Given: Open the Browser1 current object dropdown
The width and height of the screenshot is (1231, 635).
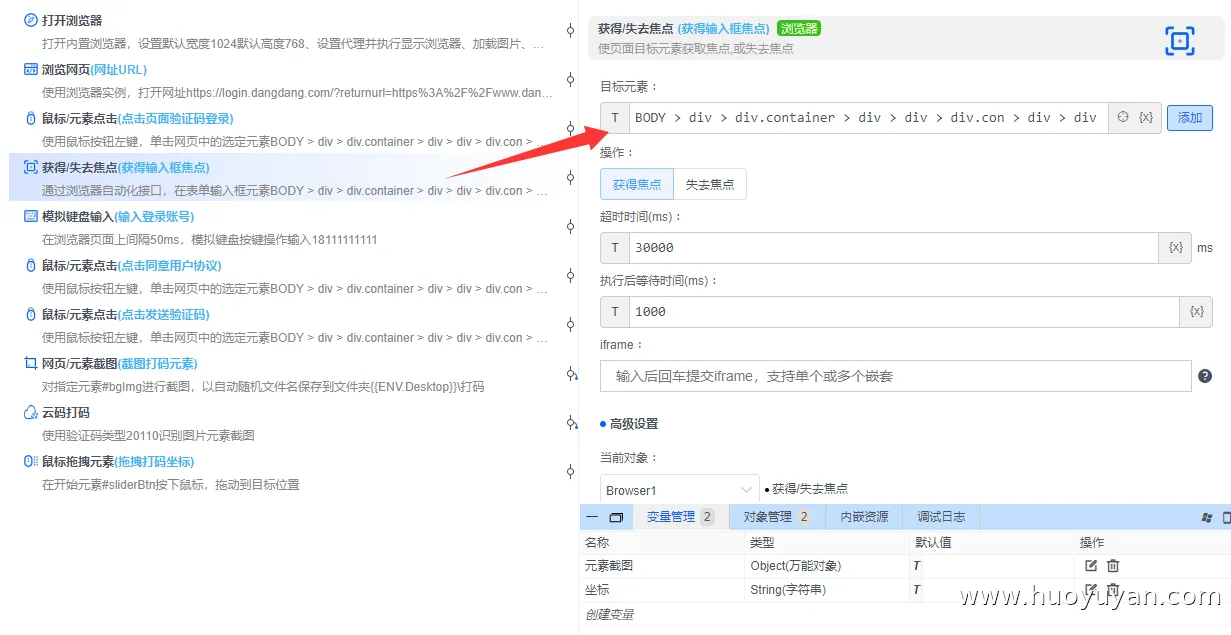Looking at the screenshot, I should pyautogui.click(x=680, y=490).
